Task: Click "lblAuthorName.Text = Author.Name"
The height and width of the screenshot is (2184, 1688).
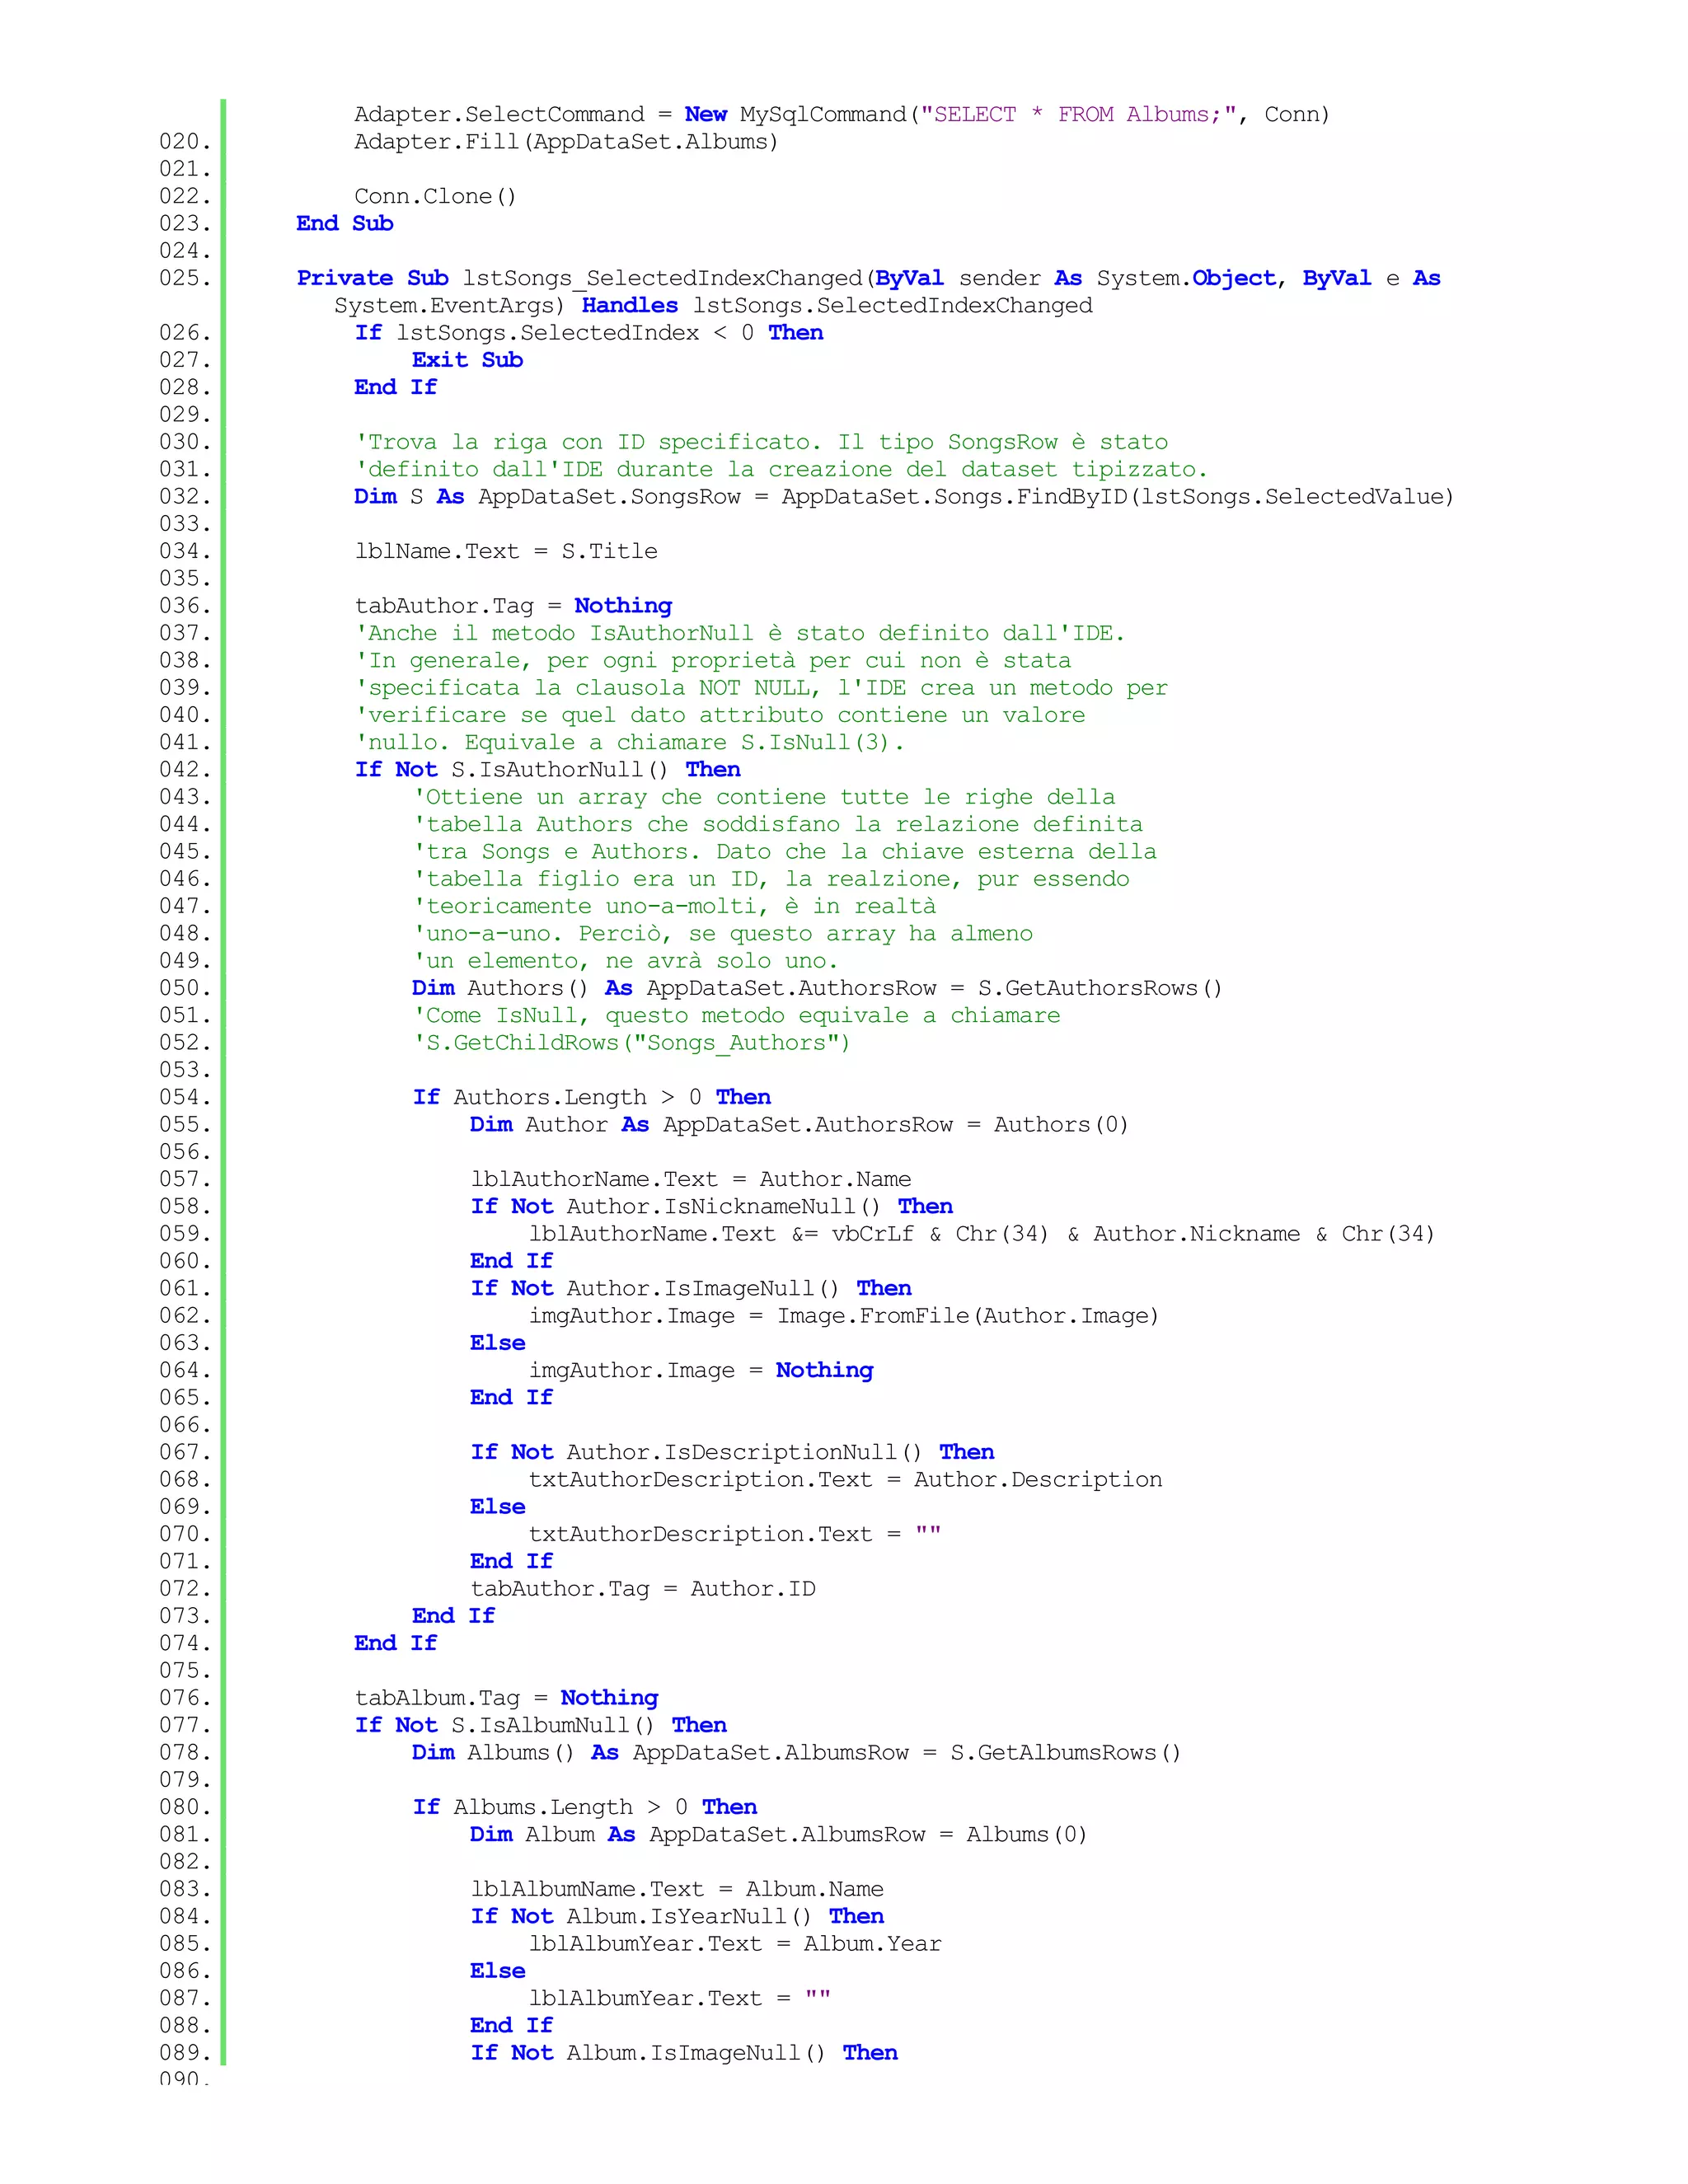Action: 691,1179
